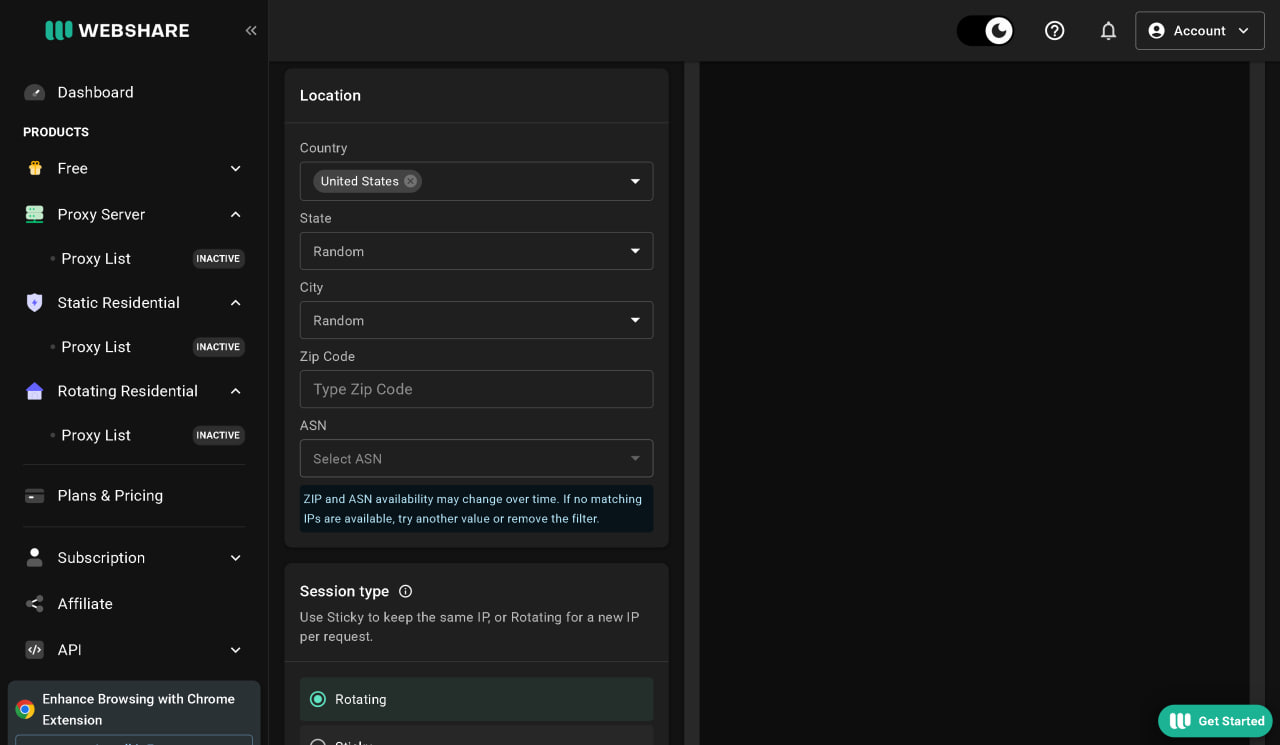Click the Zip Code input field
The height and width of the screenshot is (745, 1280).
point(476,389)
